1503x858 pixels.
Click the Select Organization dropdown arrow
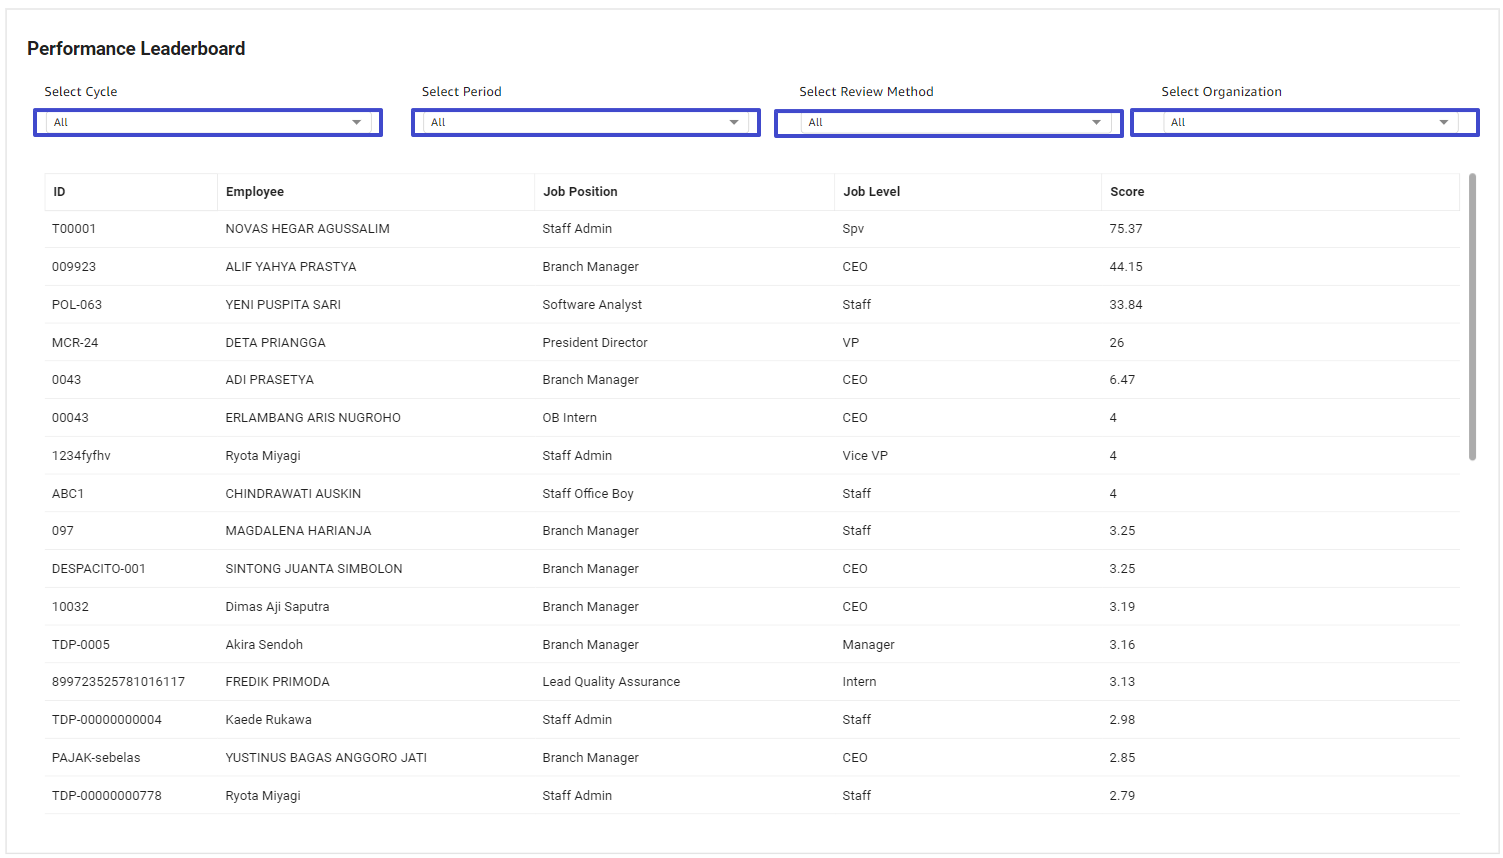click(x=1444, y=122)
